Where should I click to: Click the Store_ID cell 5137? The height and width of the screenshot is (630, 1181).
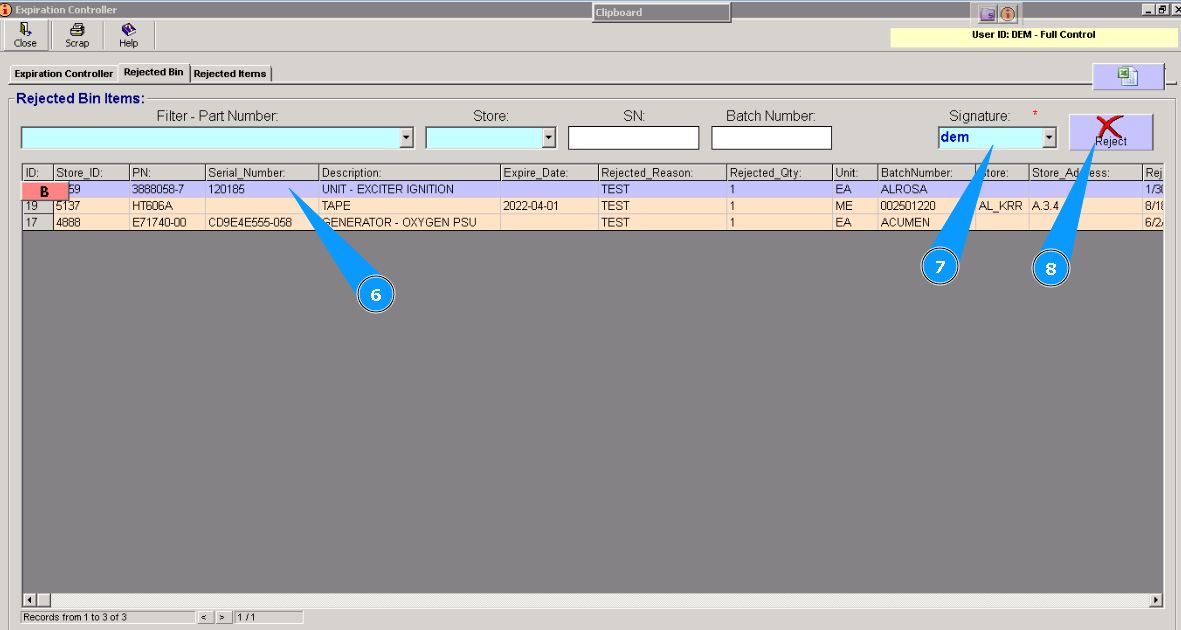(91, 206)
